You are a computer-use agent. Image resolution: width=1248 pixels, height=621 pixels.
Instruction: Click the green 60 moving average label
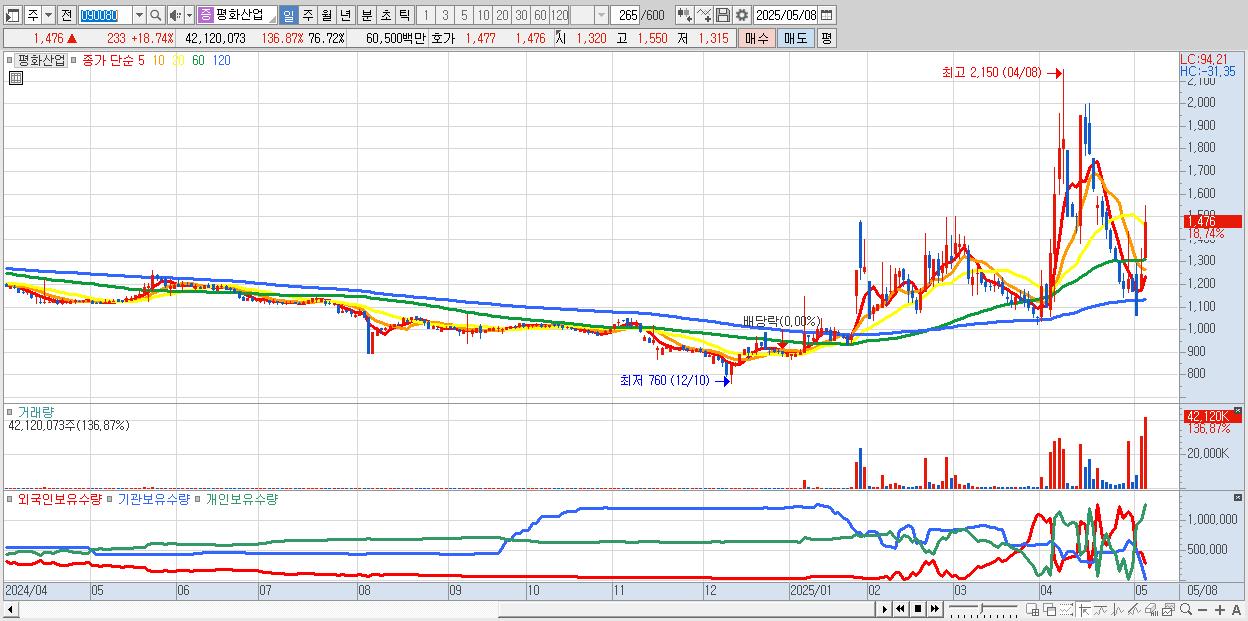click(198, 60)
